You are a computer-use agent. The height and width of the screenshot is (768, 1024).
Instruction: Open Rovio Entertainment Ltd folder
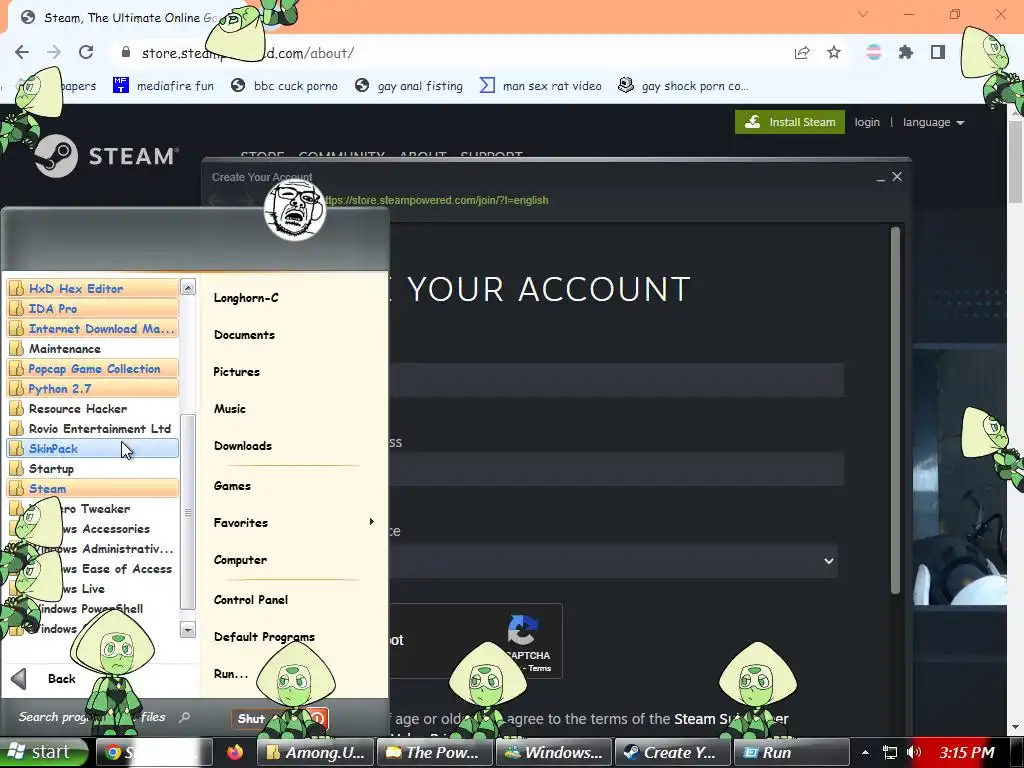(x=92, y=429)
